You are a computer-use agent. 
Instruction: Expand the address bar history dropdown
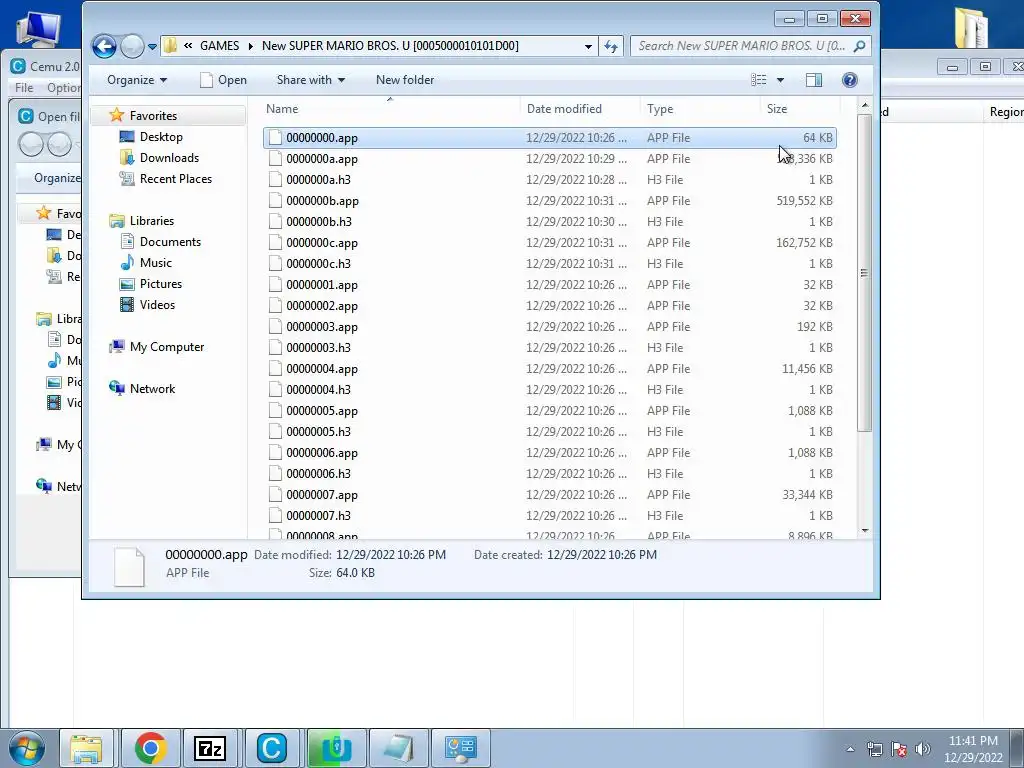coord(588,46)
